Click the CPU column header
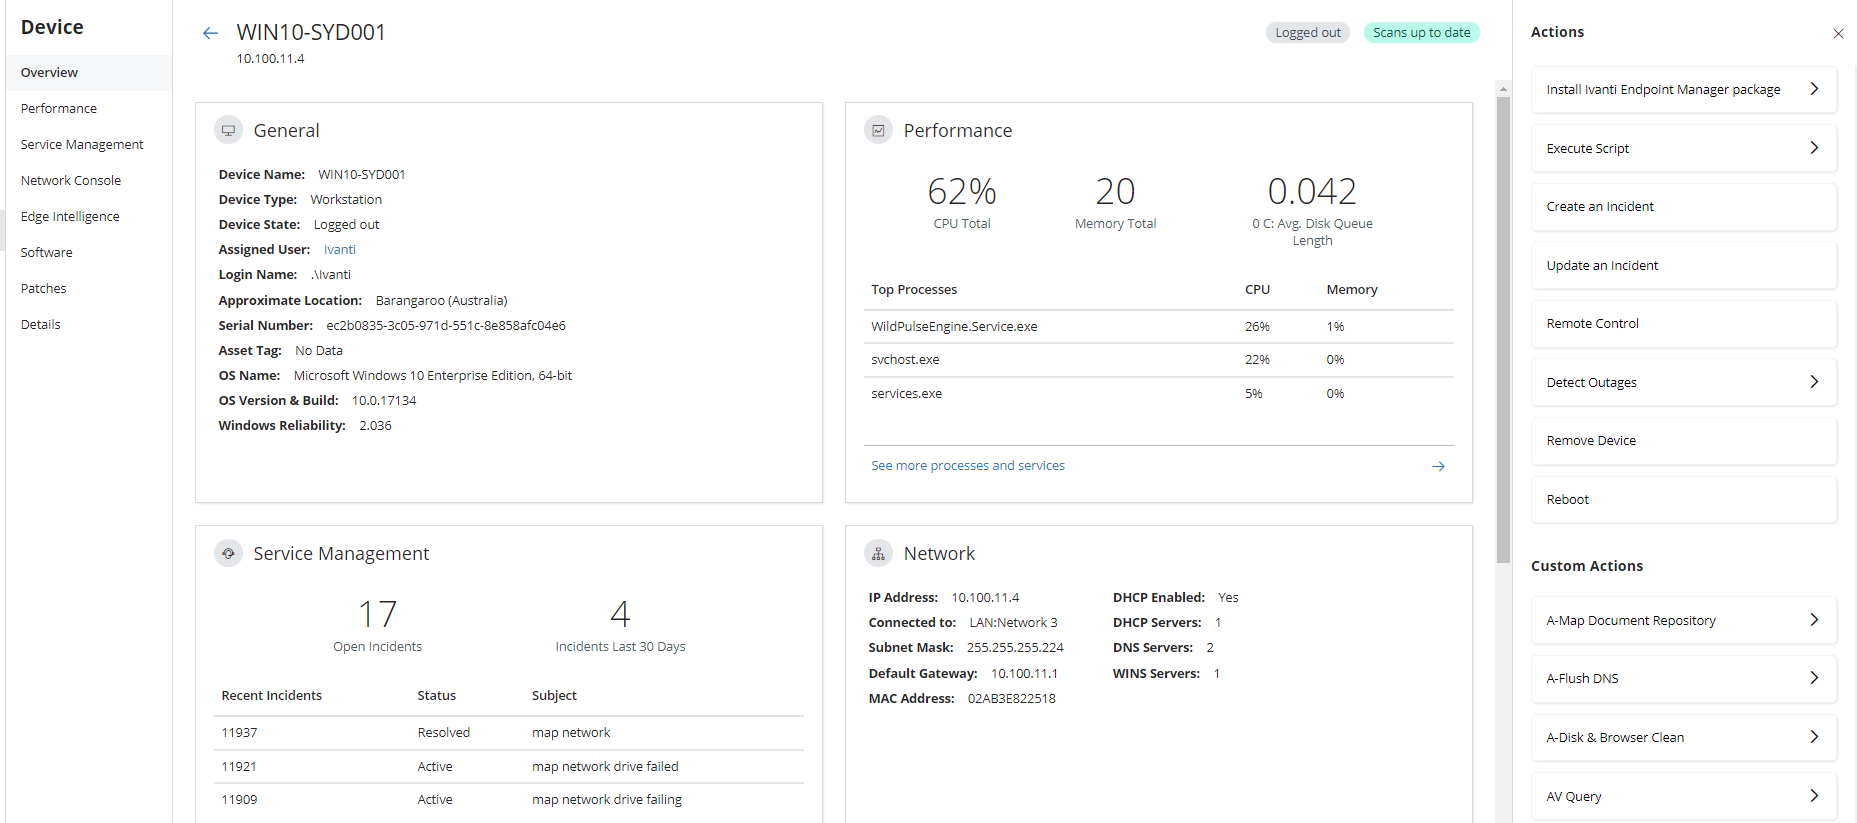This screenshot has width=1857, height=823. point(1257,290)
